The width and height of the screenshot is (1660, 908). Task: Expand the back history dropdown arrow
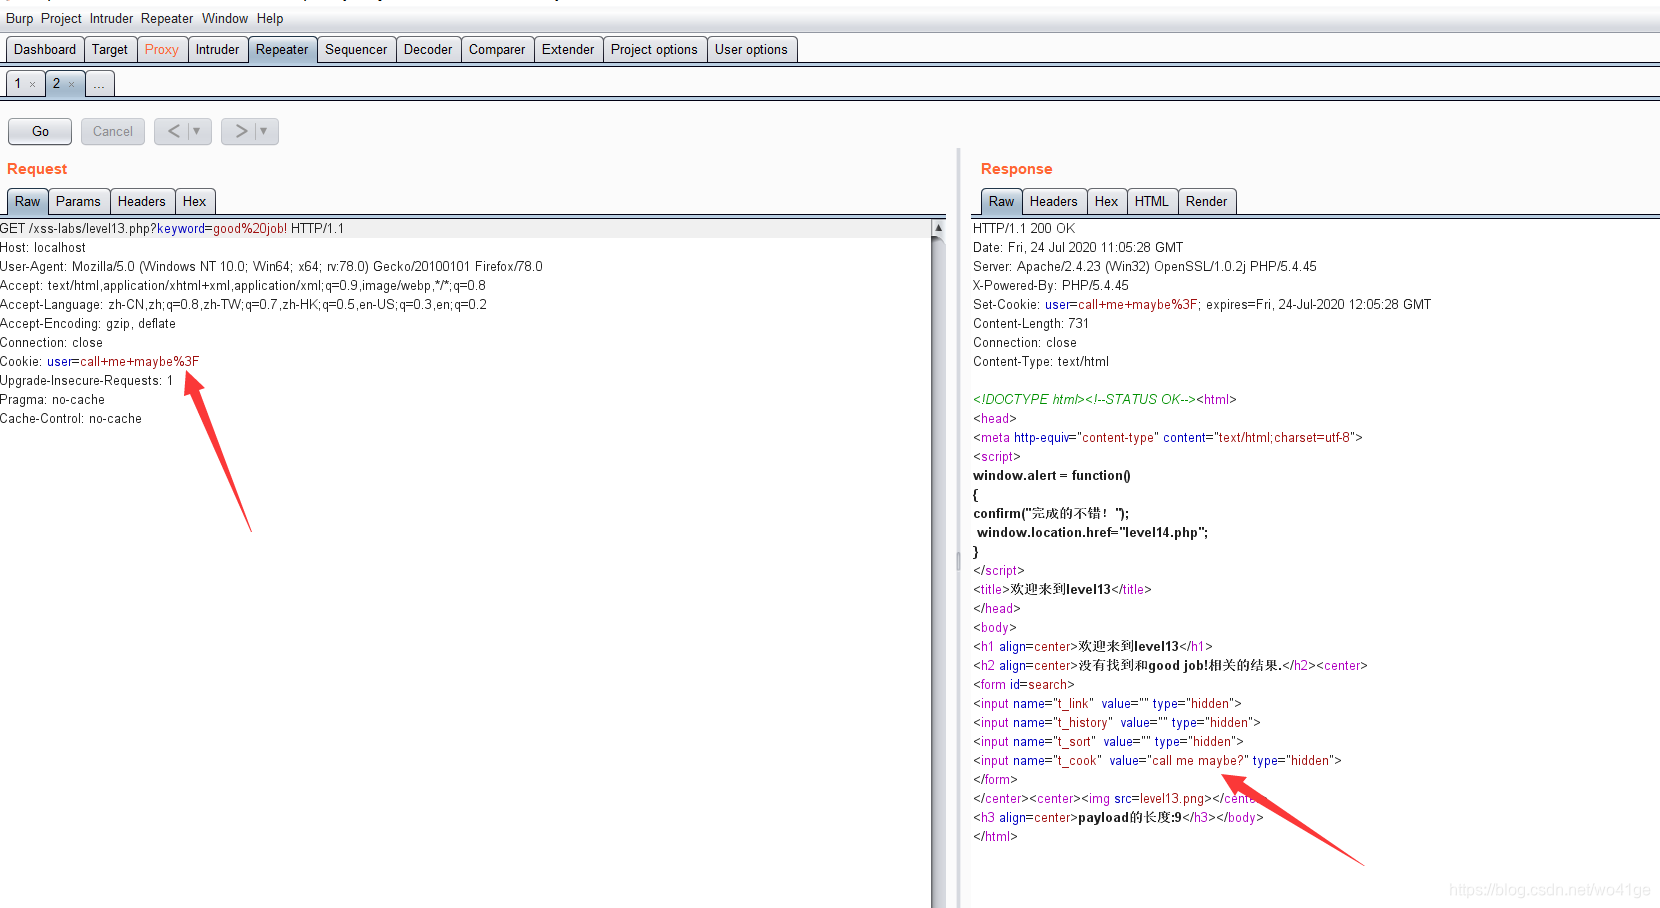tap(198, 131)
